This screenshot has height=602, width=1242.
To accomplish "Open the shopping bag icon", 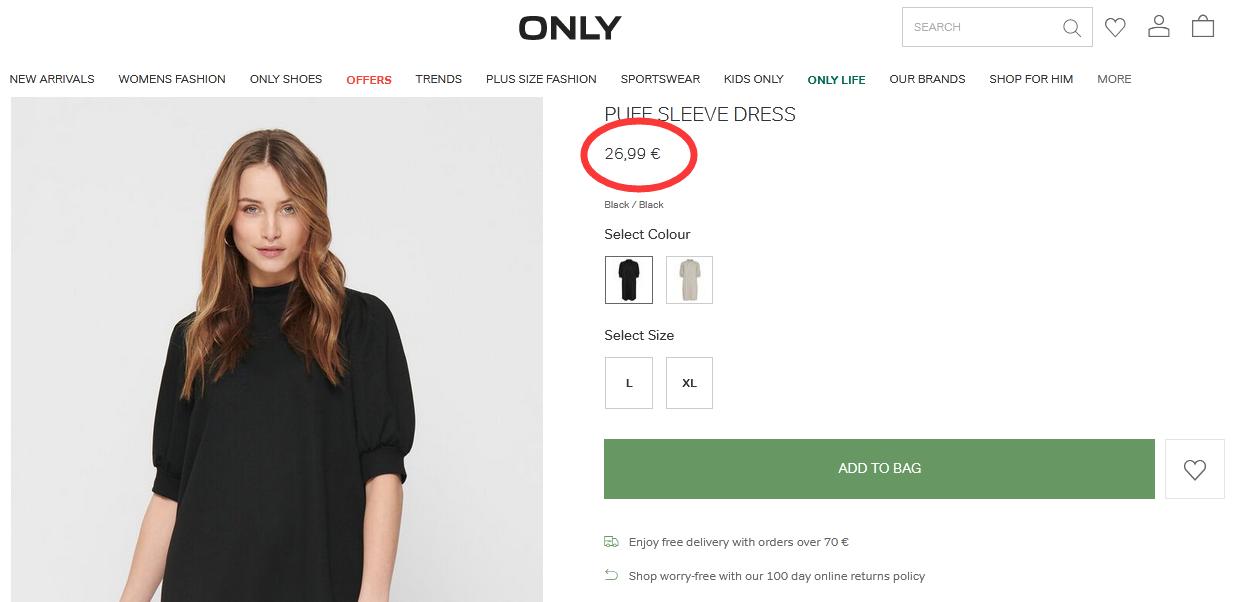I will pyautogui.click(x=1203, y=27).
